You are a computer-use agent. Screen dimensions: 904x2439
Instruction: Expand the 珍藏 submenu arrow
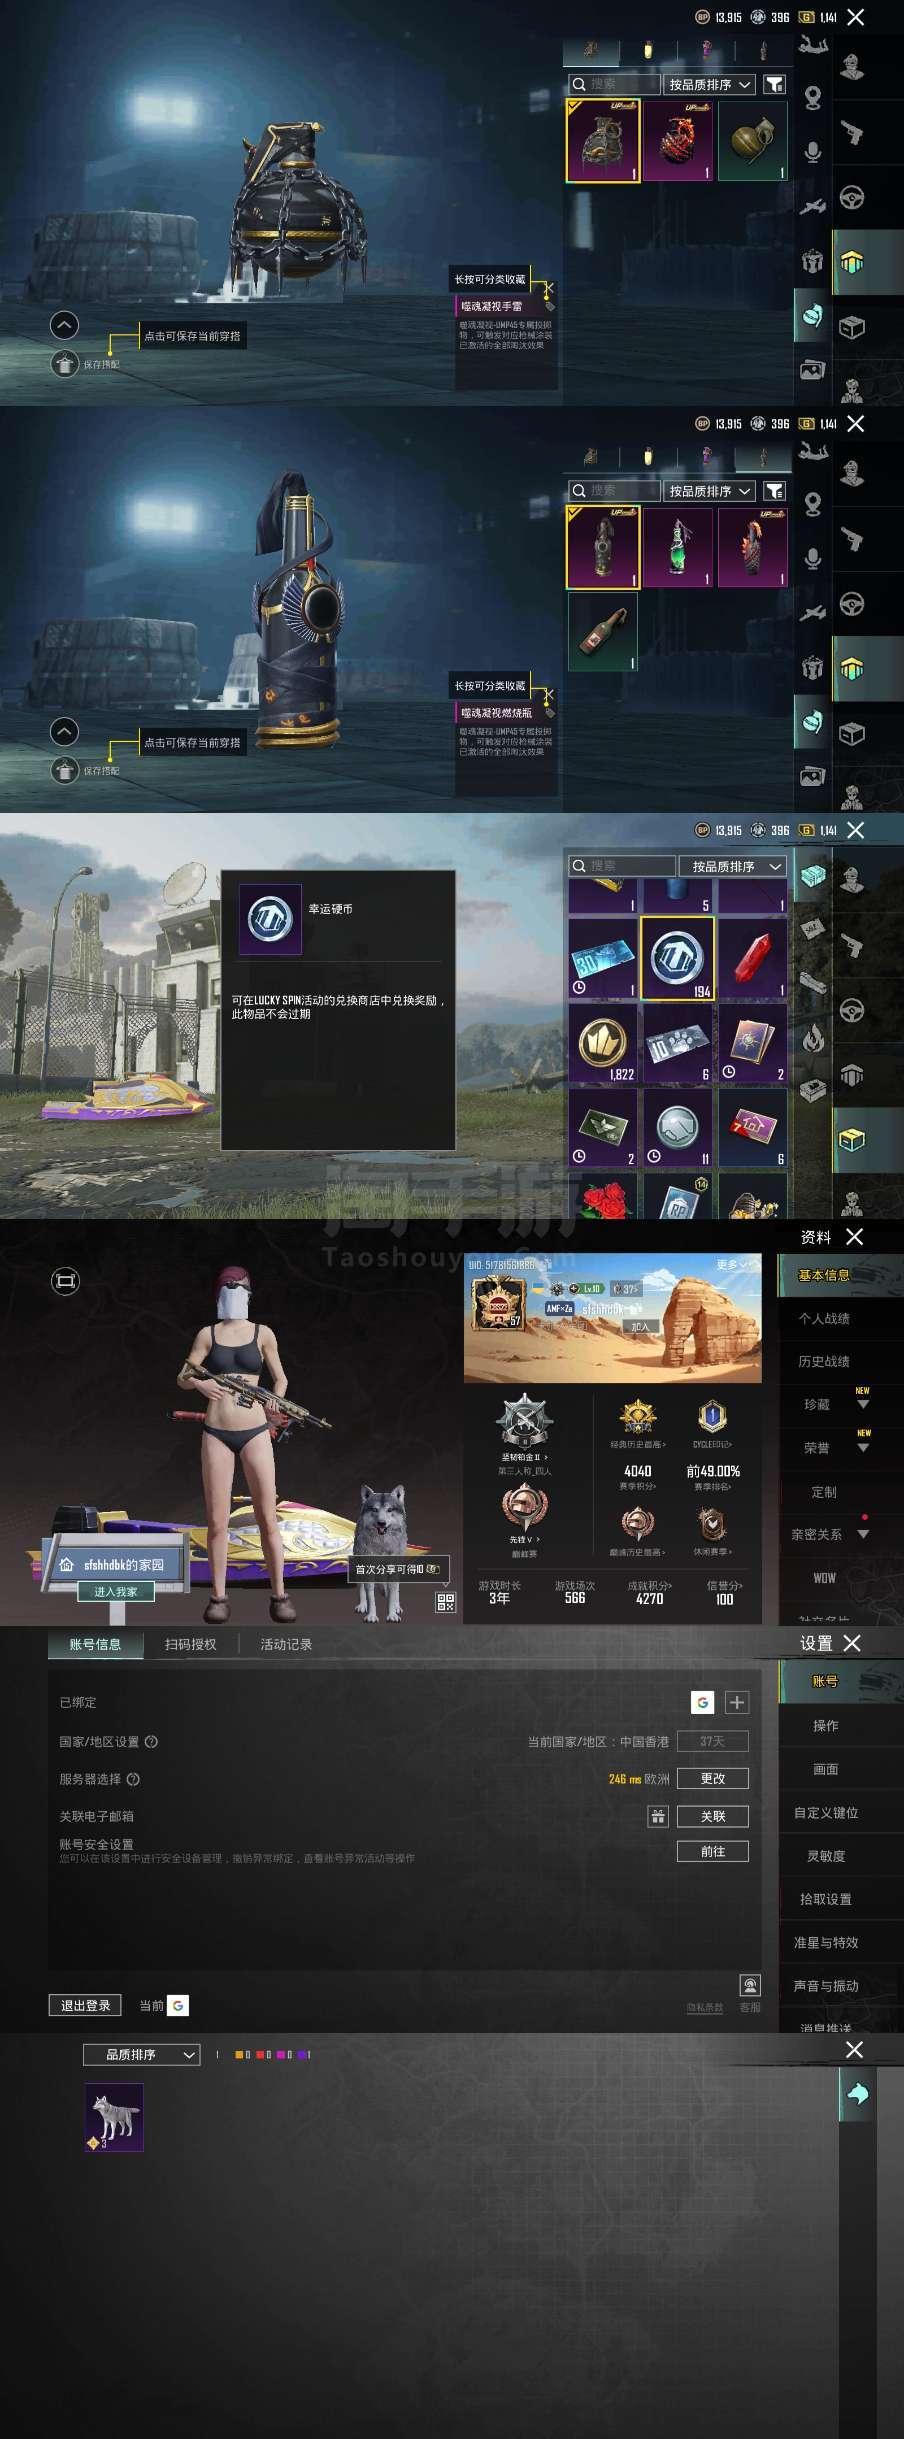(864, 1405)
